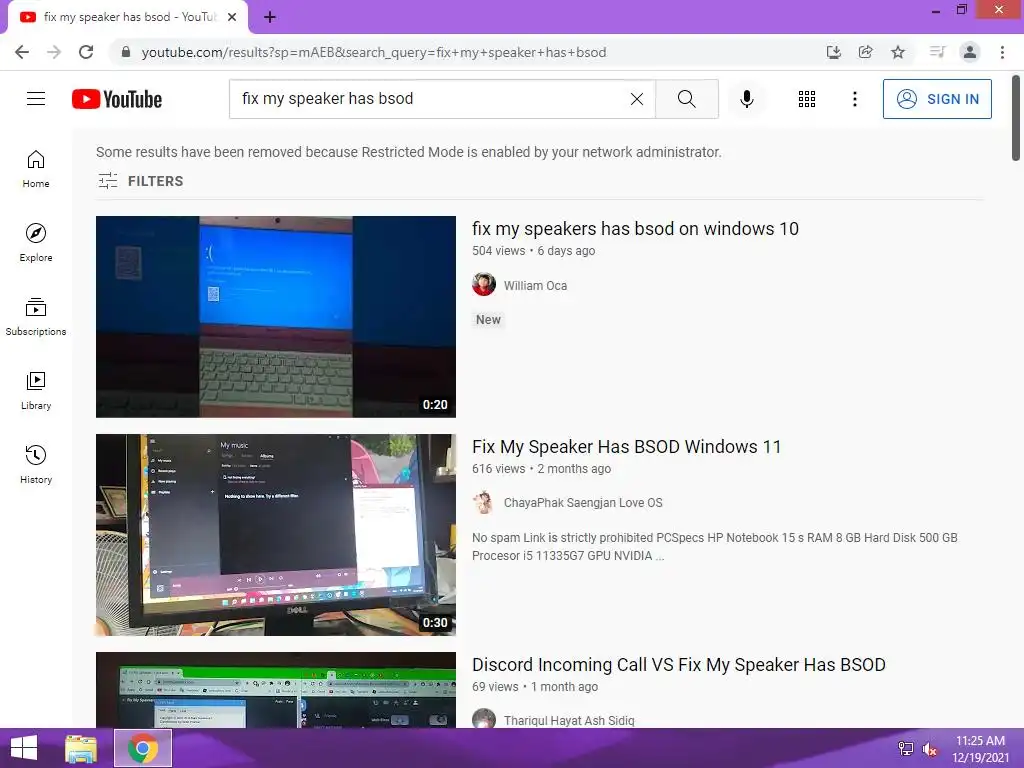
Task: Share this page from address bar
Action: coord(866,52)
